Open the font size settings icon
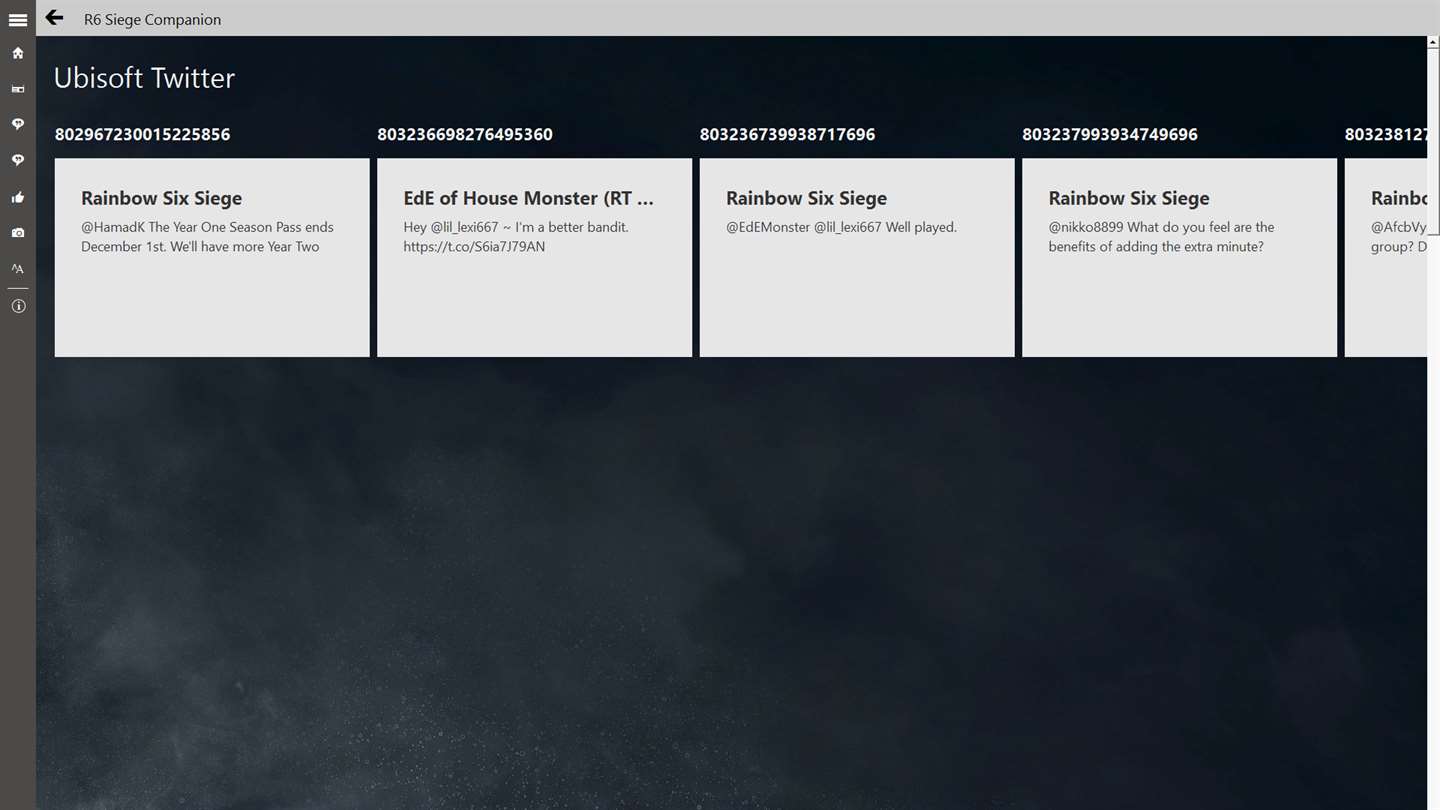This screenshot has width=1440, height=810. click(18, 268)
